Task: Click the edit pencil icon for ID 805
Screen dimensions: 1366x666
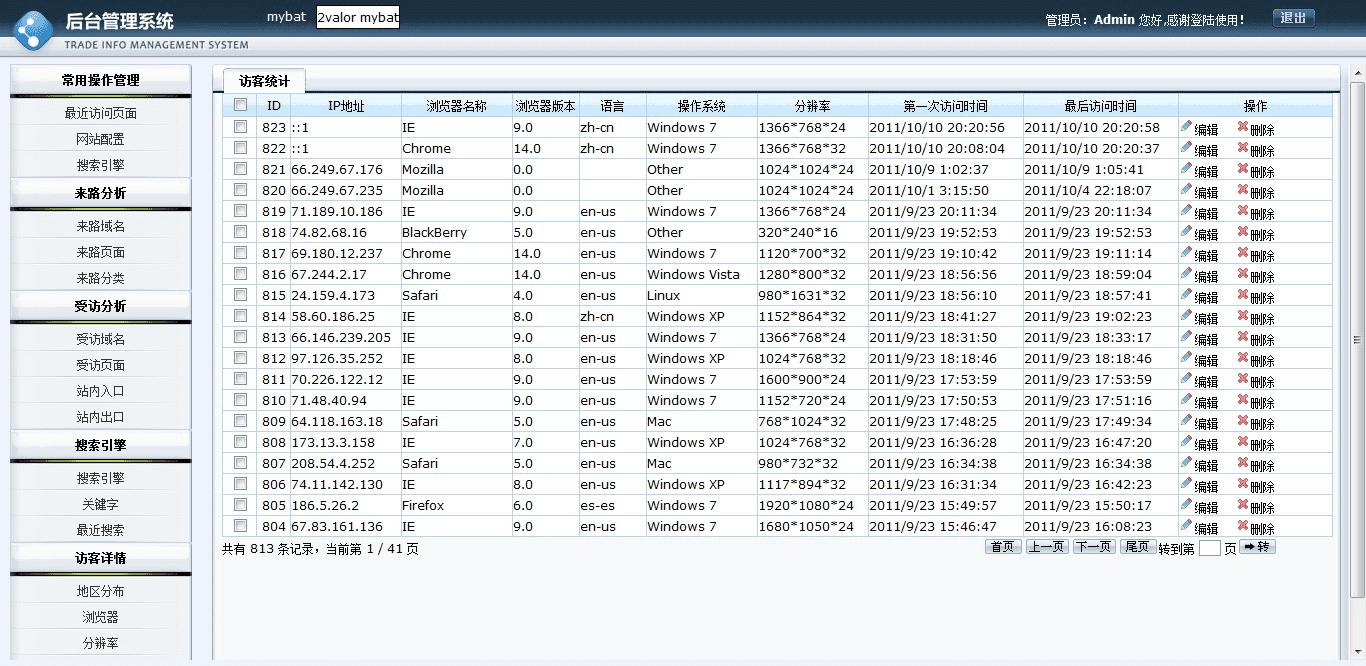Action: coord(1187,504)
